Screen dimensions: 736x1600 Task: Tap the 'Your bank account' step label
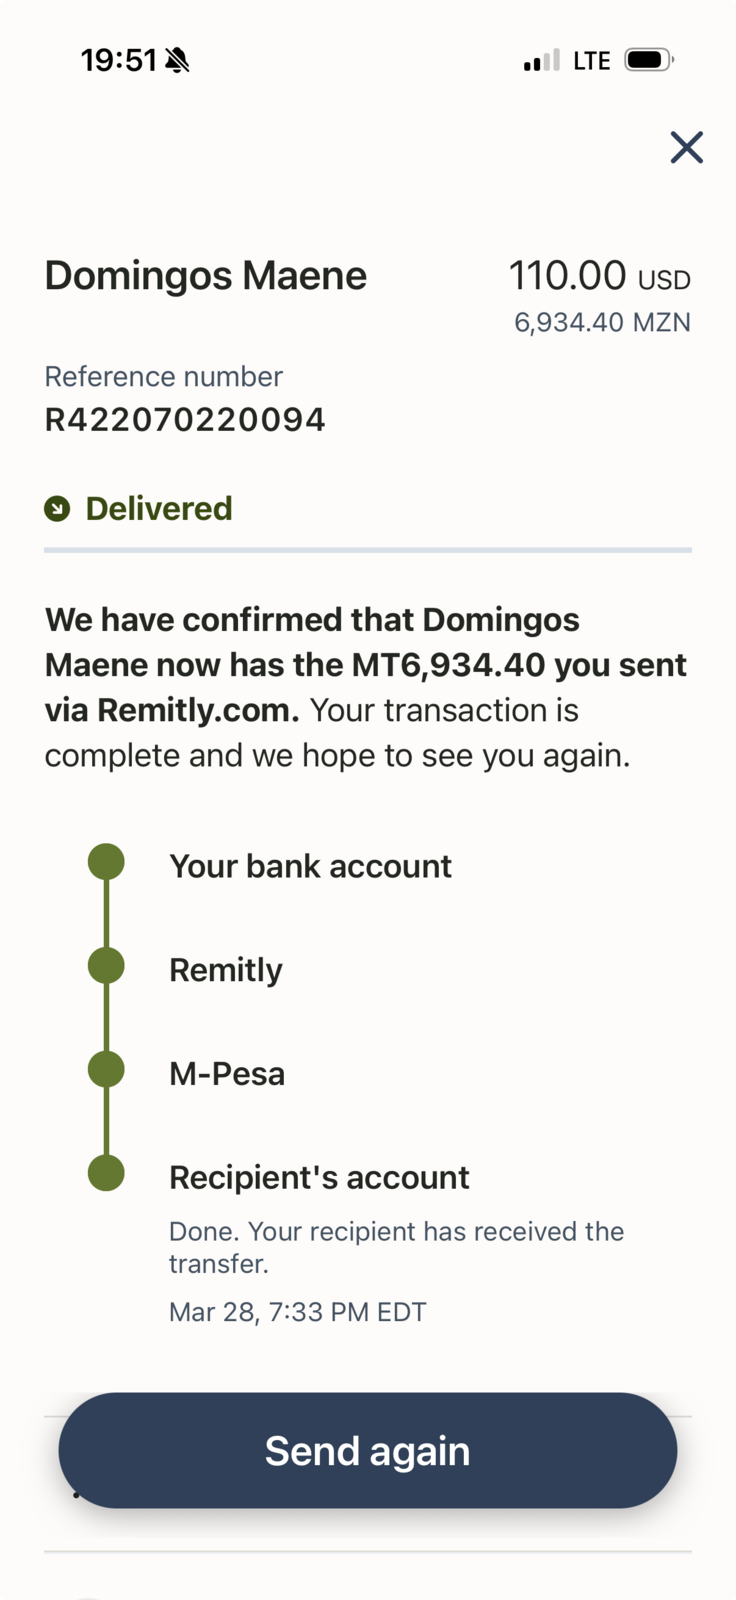[310, 866]
